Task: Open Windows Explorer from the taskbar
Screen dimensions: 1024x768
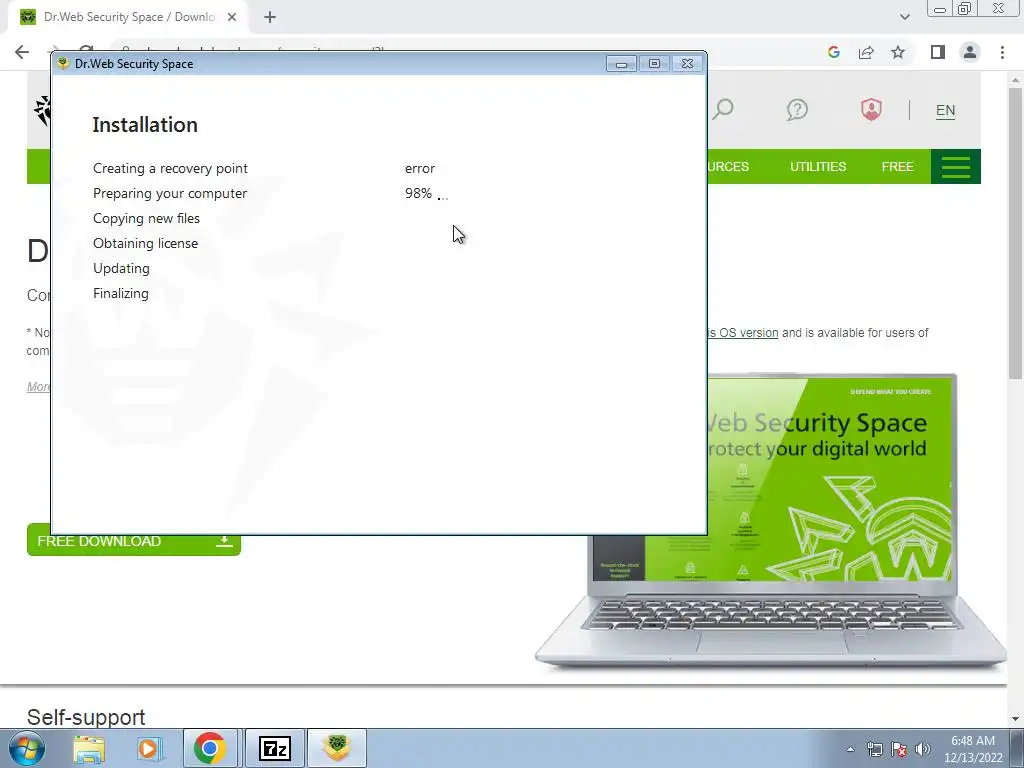Action: tap(88, 748)
